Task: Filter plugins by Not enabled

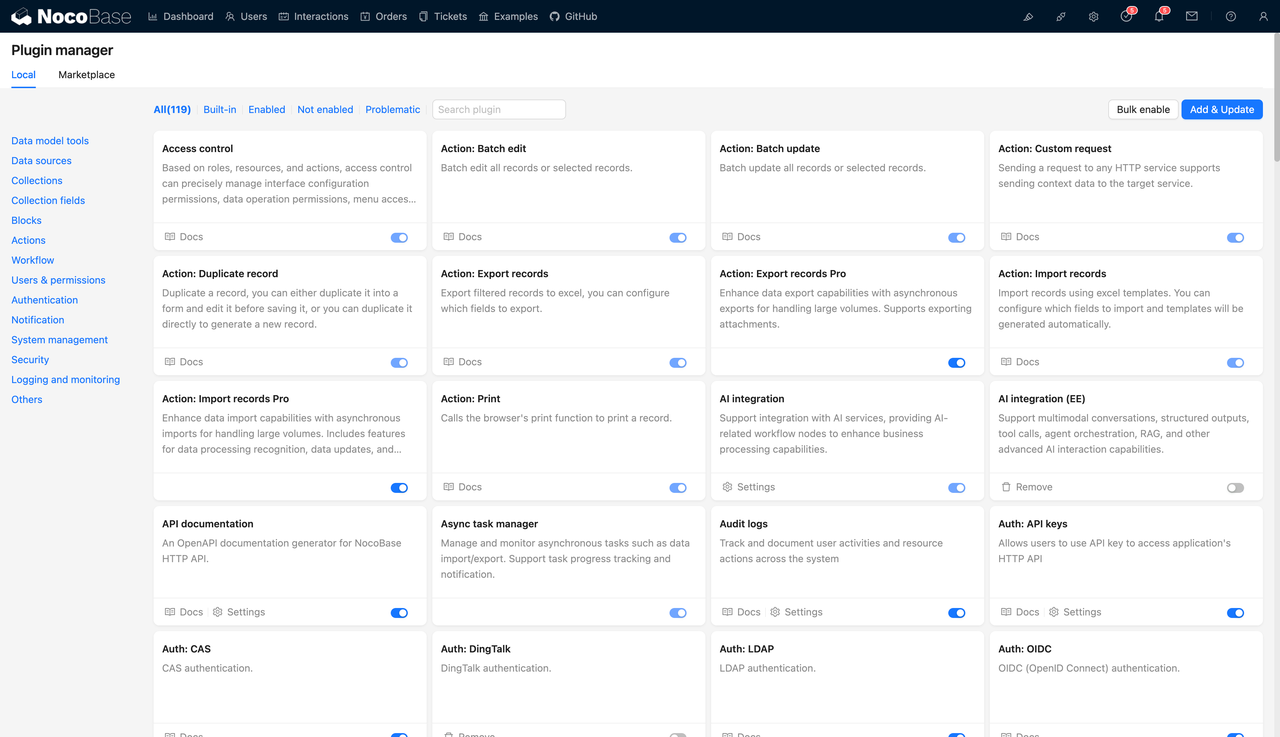Action: coord(325,110)
